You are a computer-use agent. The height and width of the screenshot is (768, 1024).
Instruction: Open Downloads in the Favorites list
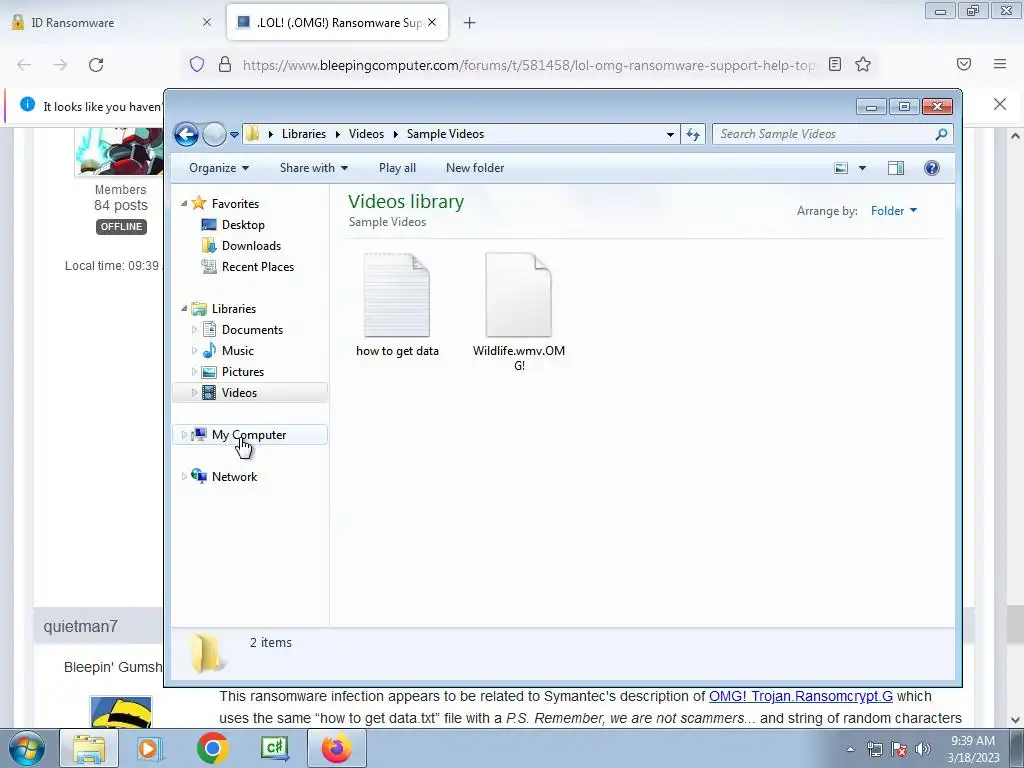point(251,246)
